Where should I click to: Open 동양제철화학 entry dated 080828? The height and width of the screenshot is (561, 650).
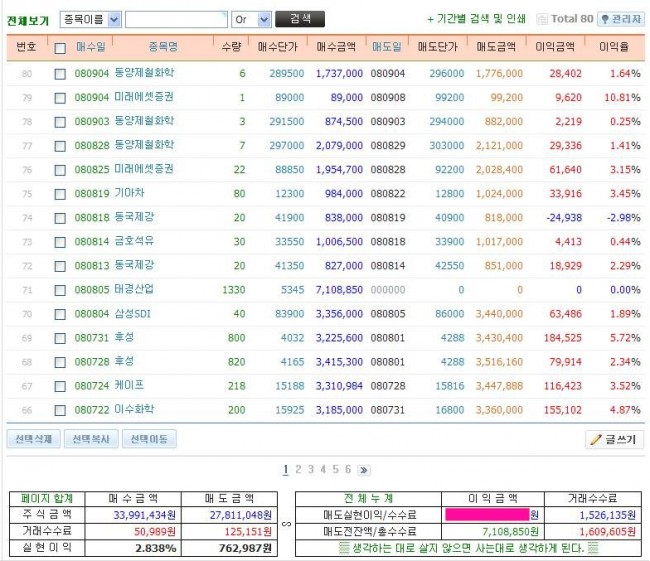point(144,145)
